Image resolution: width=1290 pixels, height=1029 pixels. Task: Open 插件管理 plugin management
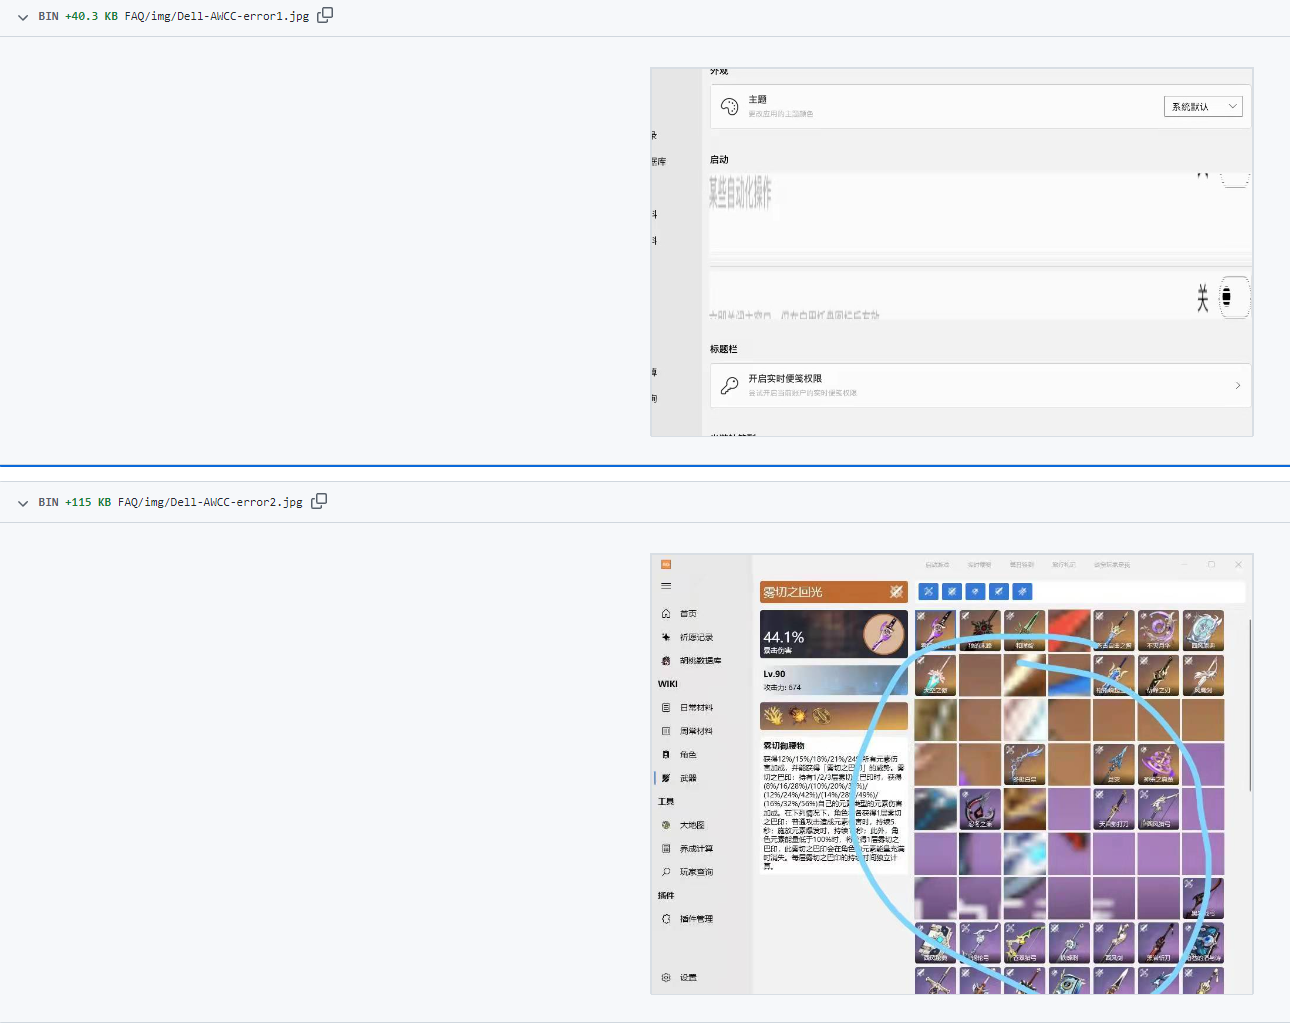pyautogui.click(x=697, y=918)
